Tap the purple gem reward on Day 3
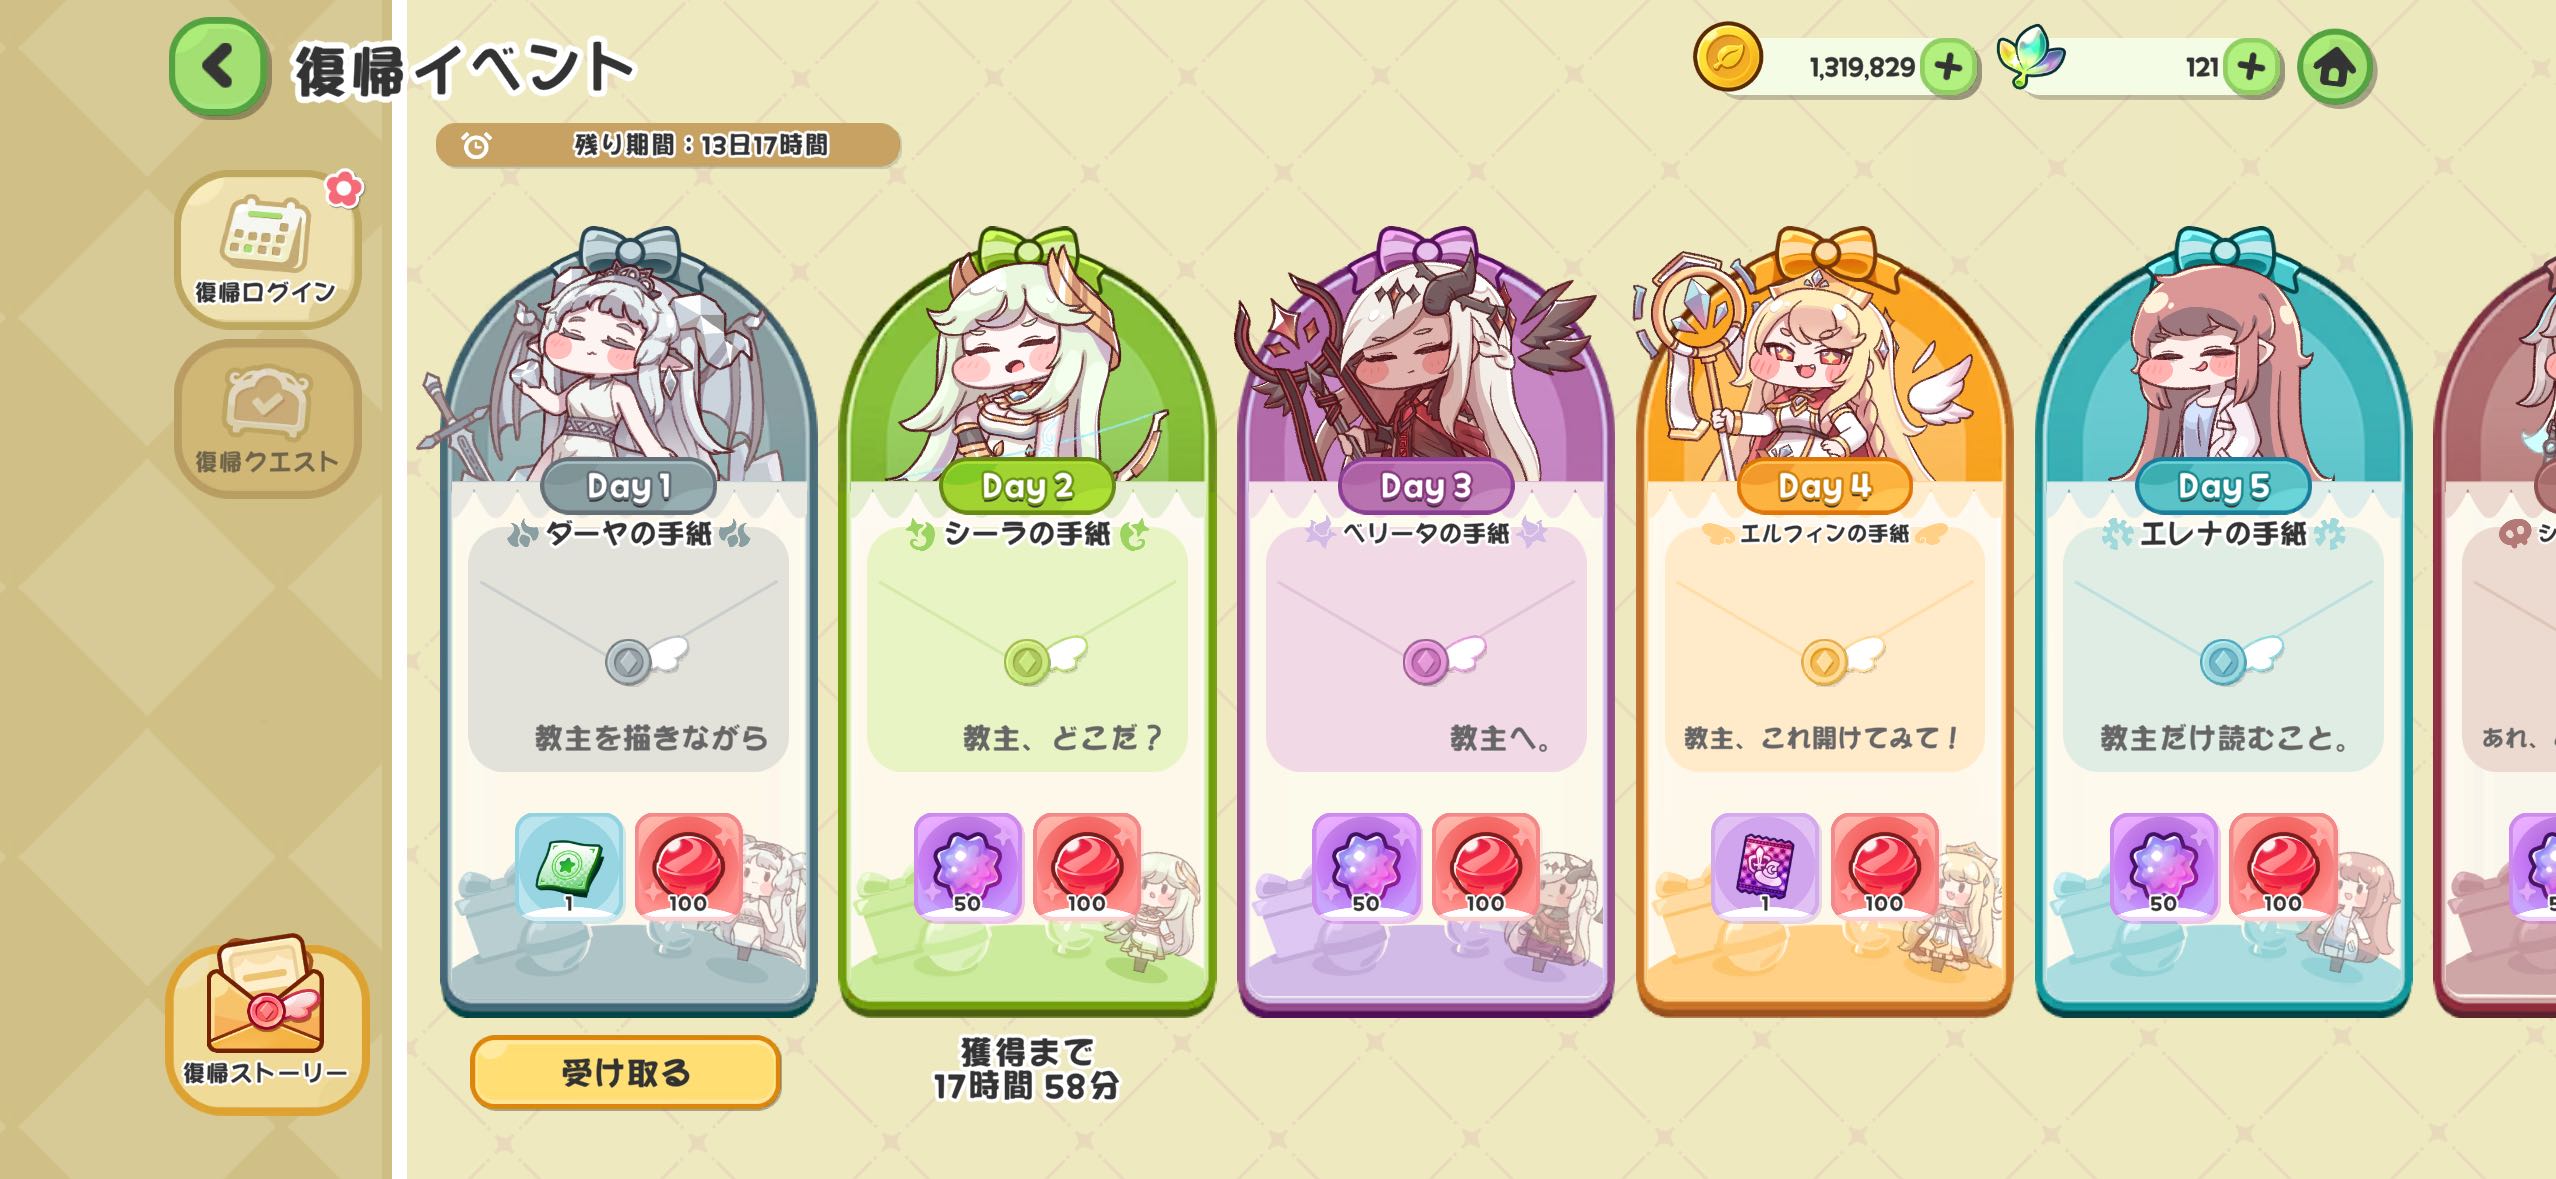 tap(1366, 866)
